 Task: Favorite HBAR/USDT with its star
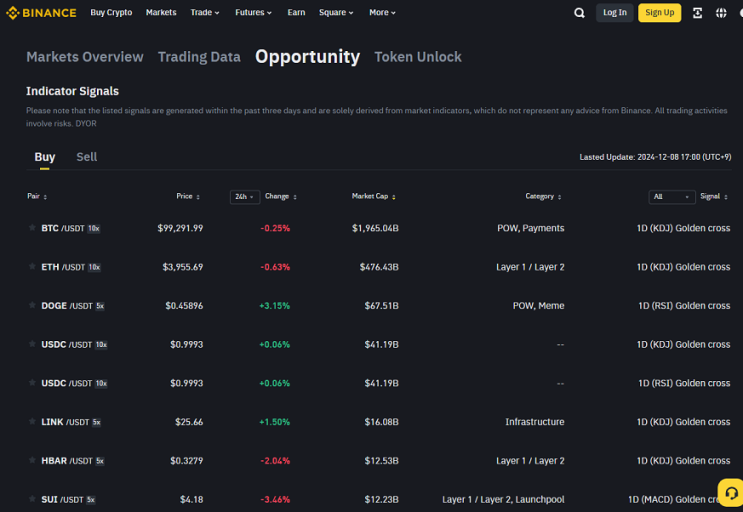click(x=32, y=460)
